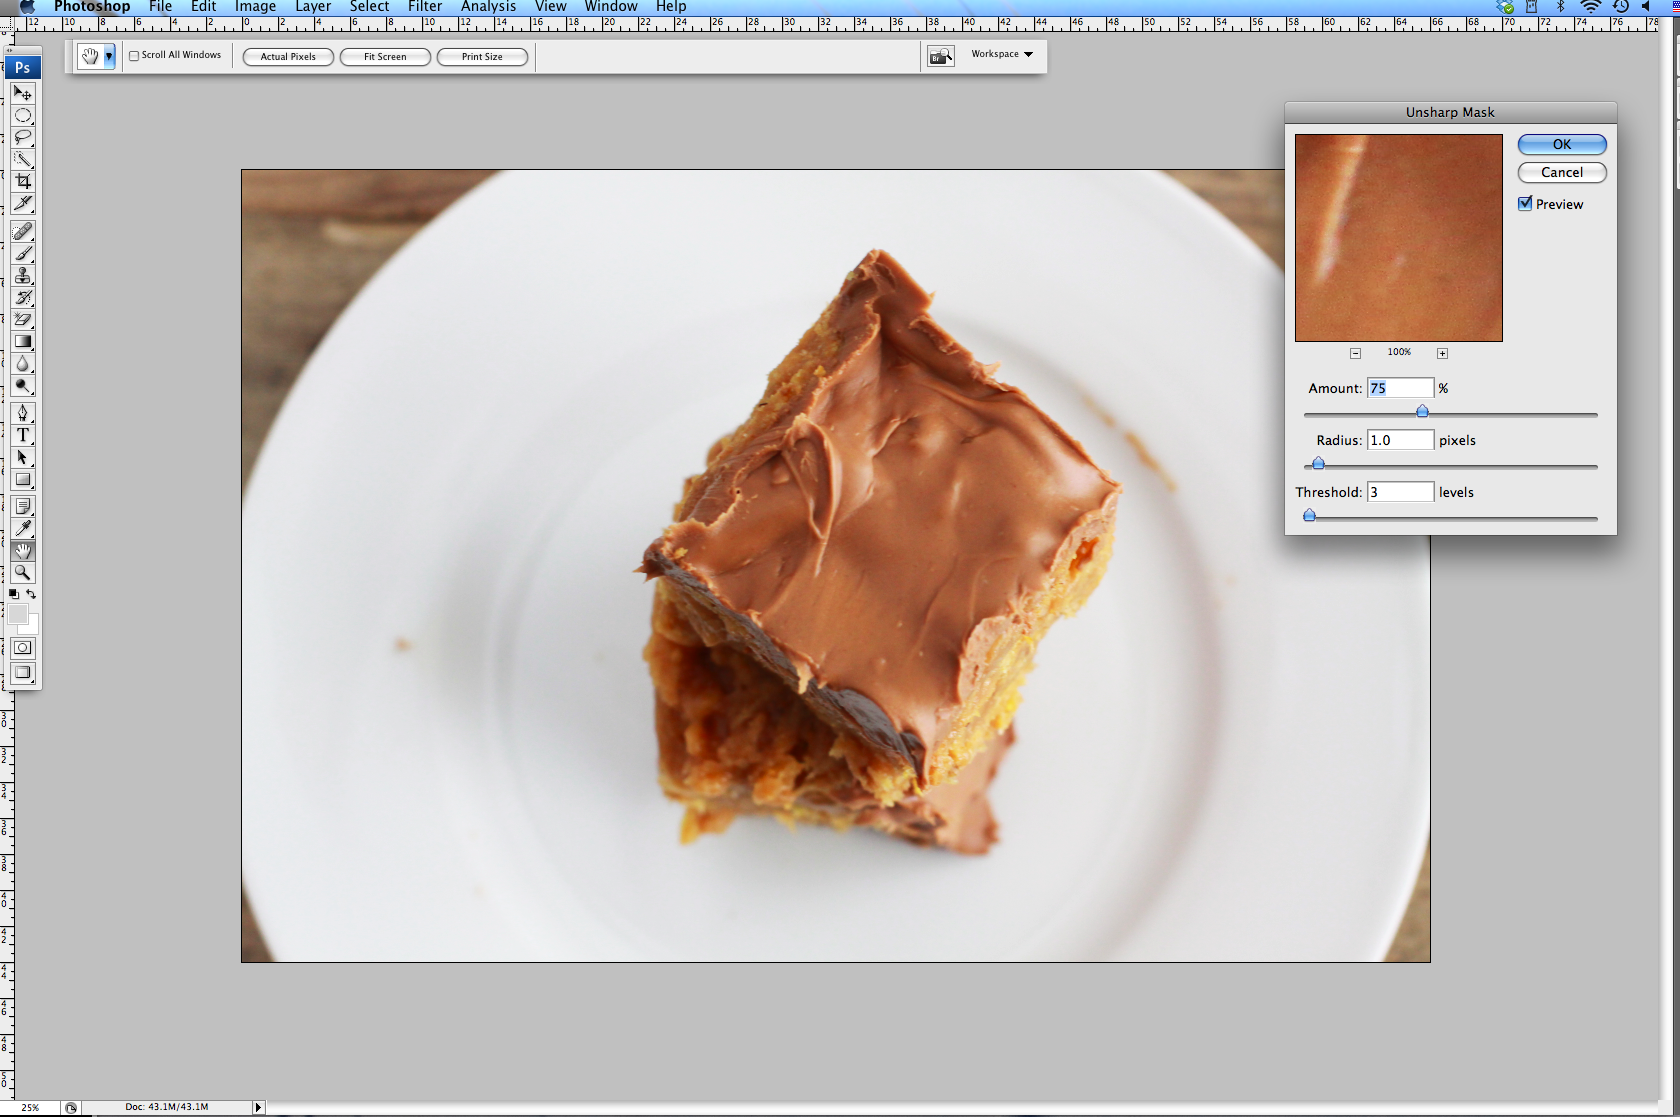This screenshot has height=1117, width=1680.
Task: Open the Window menu
Action: [x=611, y=6]
